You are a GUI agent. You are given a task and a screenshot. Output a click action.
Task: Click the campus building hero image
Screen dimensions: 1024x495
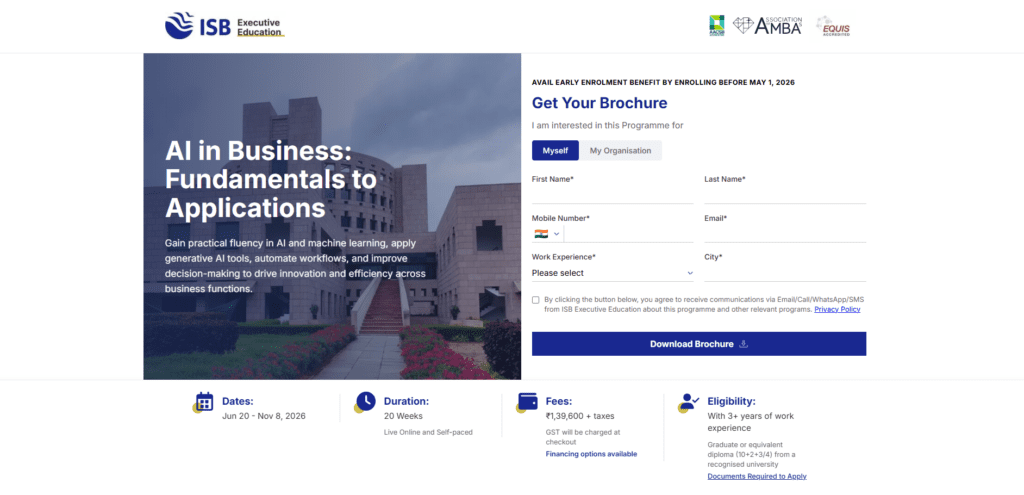[332, 216]
